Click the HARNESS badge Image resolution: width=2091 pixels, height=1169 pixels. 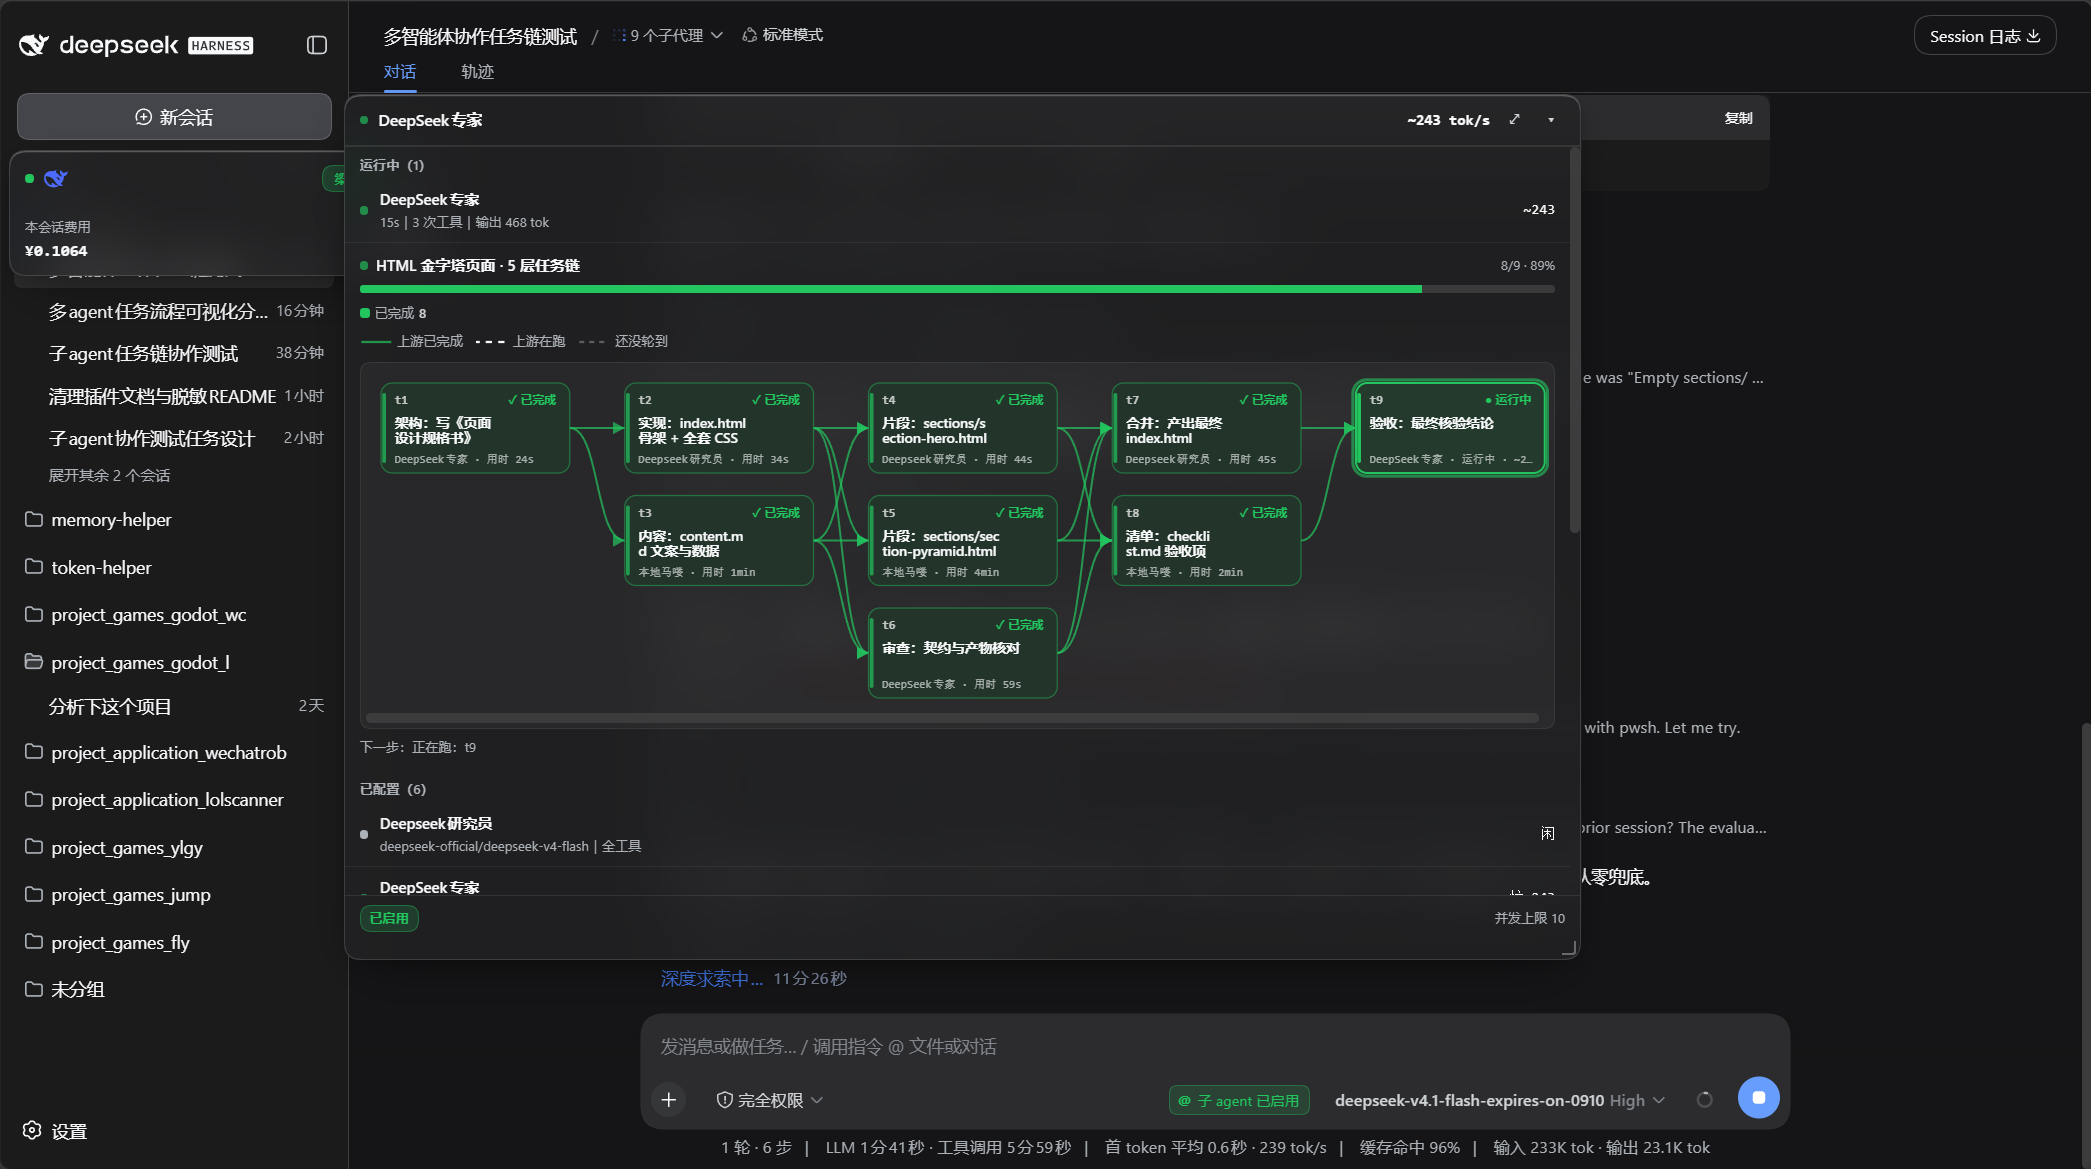click(x=221, y=46)
